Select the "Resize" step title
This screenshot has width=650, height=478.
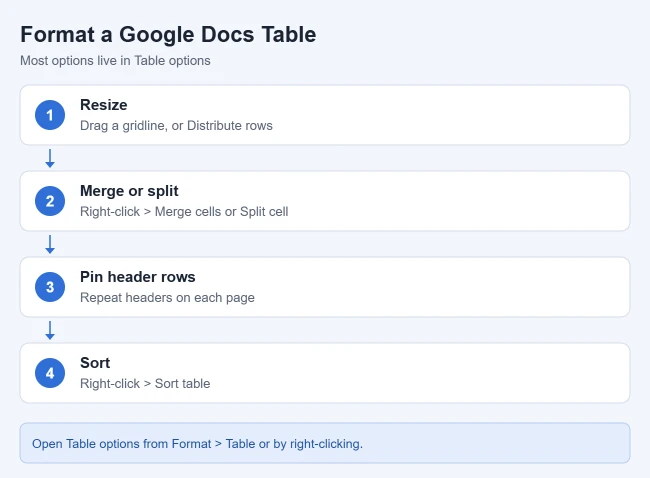(104, 105)
